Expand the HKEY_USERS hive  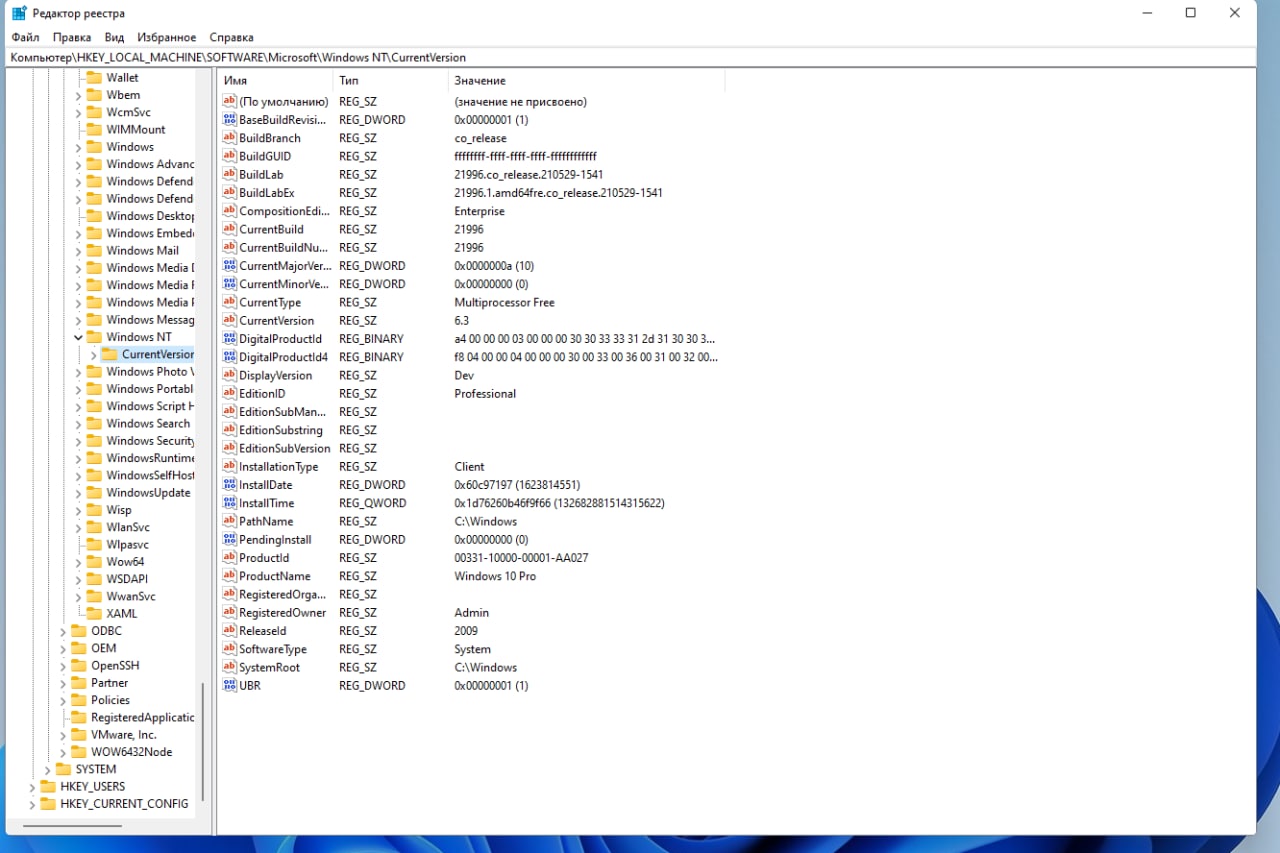click(x=31, y=786)
